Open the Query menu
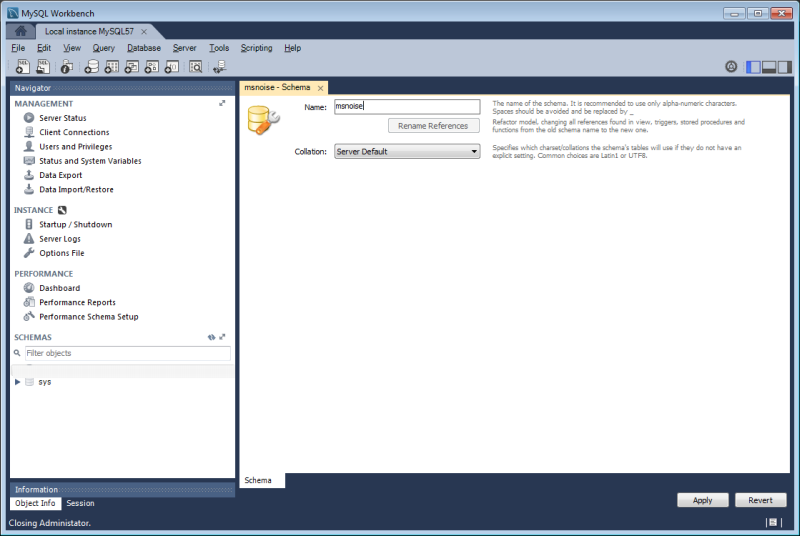This screenshot has height=536, width=800. click(x=104, y=48)
